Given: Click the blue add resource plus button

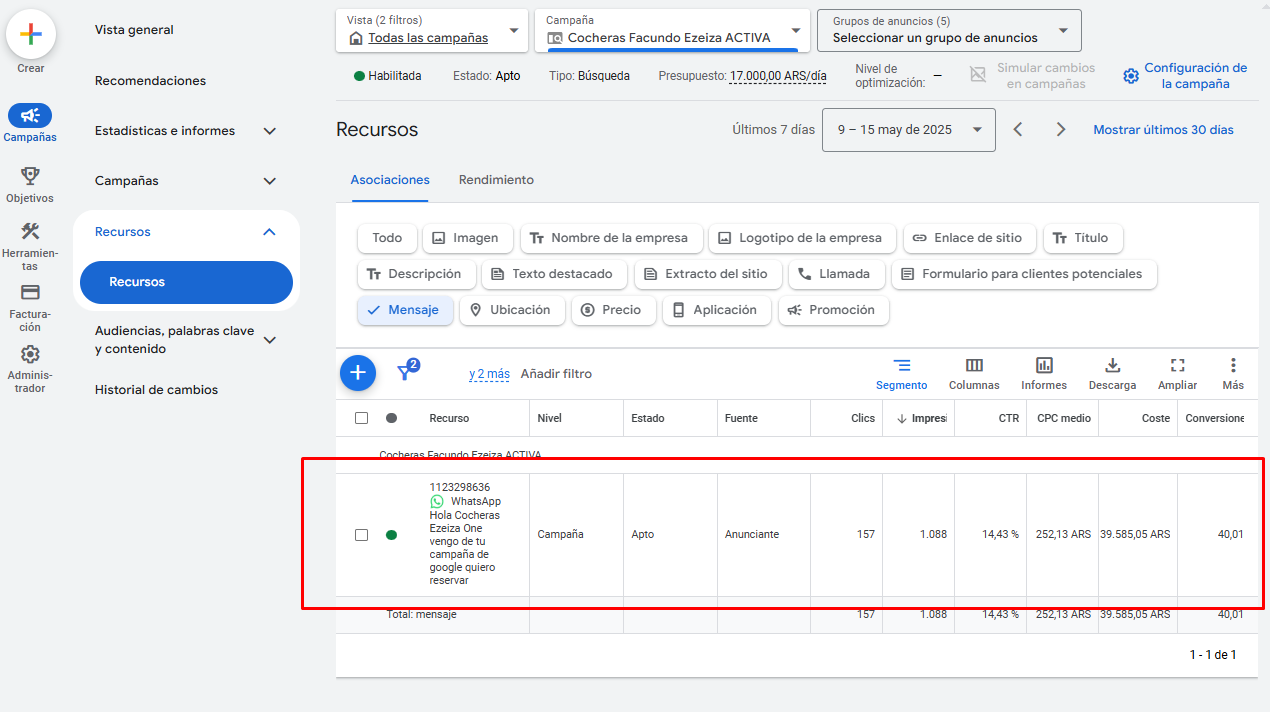Looking at the screenshot, I should [x=358, y=373].
